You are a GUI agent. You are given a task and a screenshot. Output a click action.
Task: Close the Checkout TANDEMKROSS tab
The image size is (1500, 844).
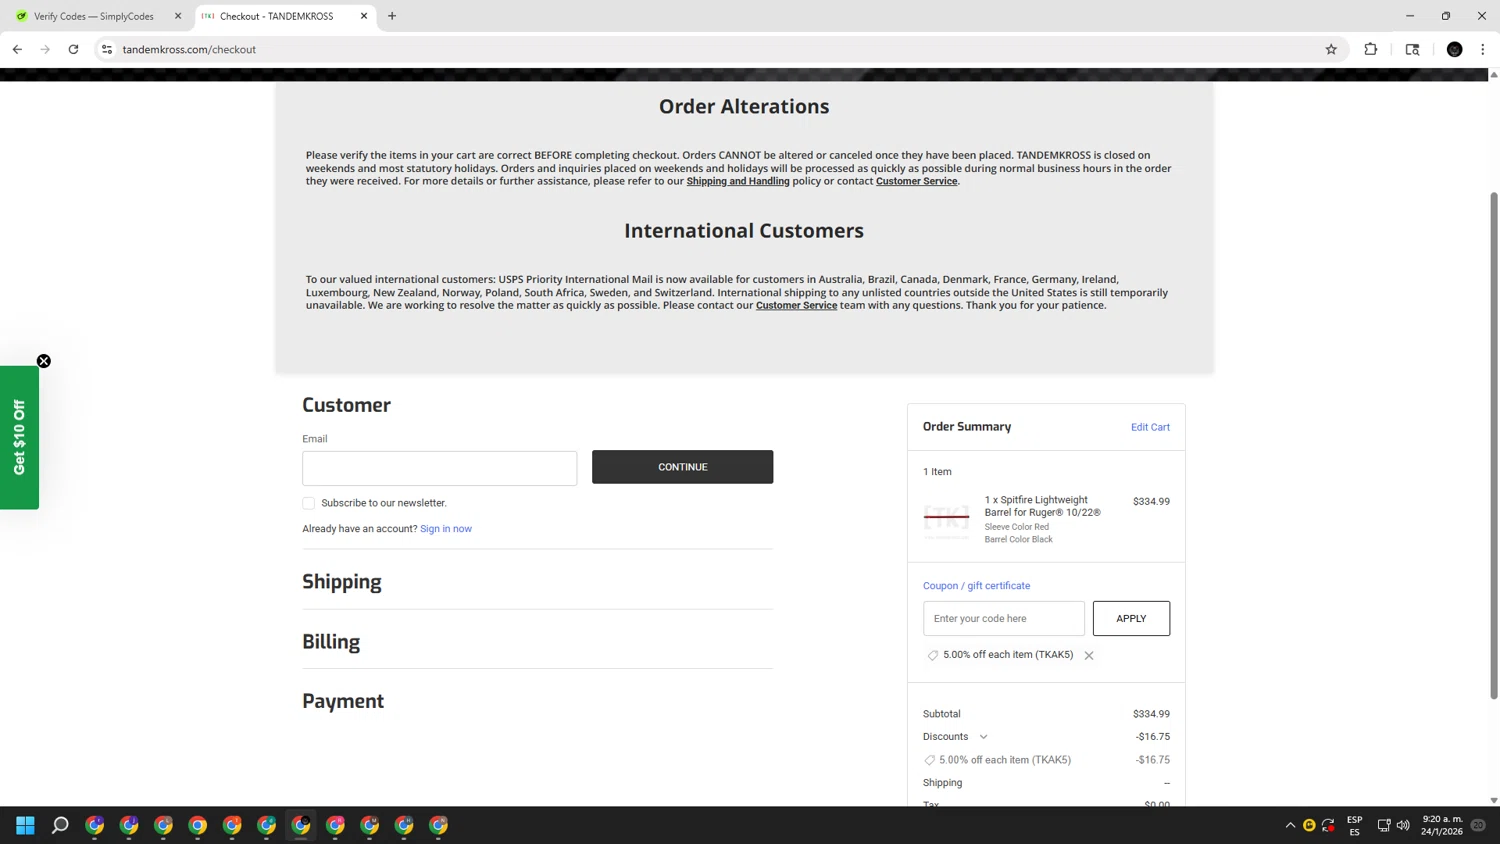tap(364, 16)
